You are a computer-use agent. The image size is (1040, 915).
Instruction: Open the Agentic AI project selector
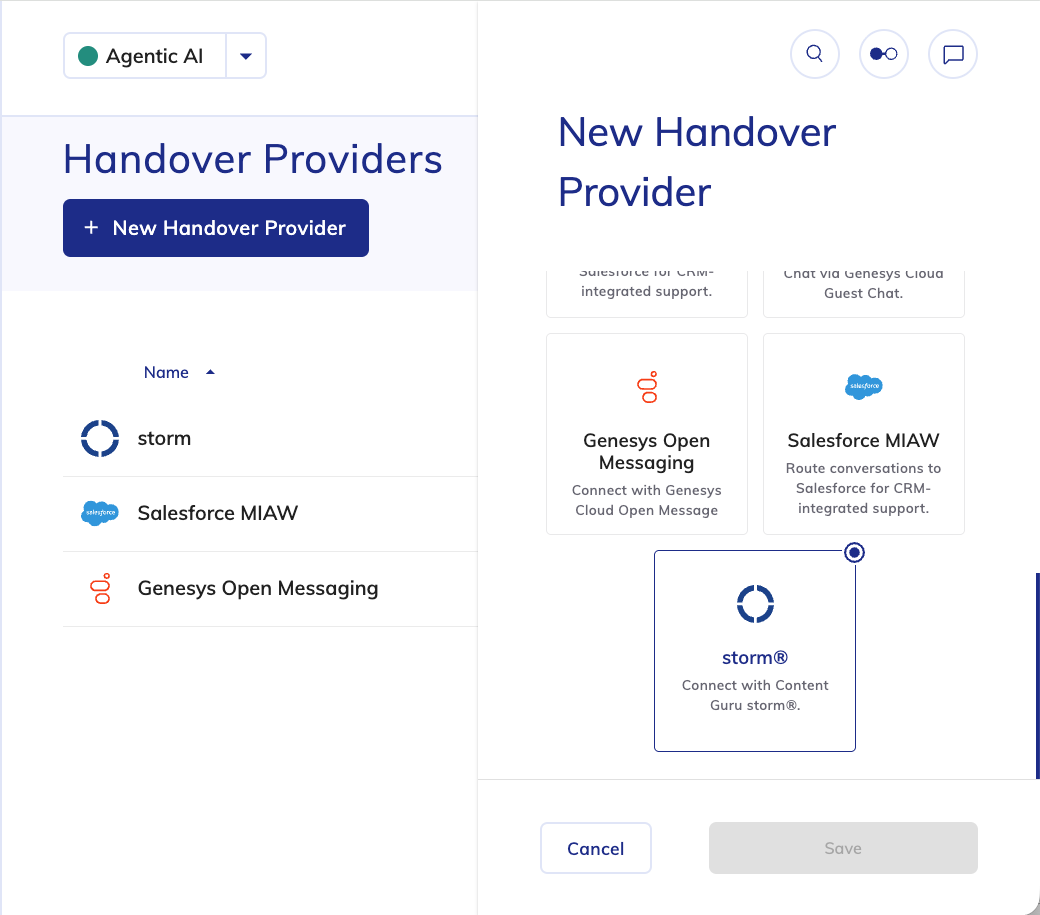coord(146,56)
